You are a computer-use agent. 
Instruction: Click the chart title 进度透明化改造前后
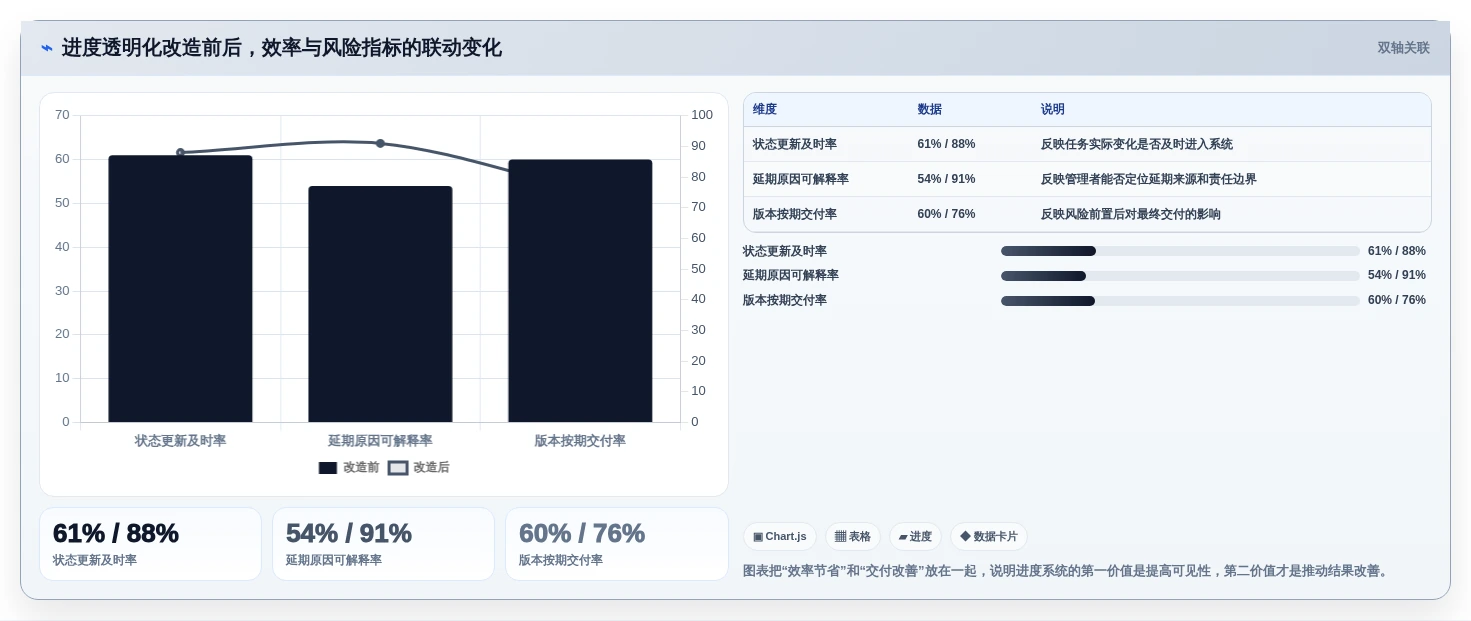click(x=281, y=48)
